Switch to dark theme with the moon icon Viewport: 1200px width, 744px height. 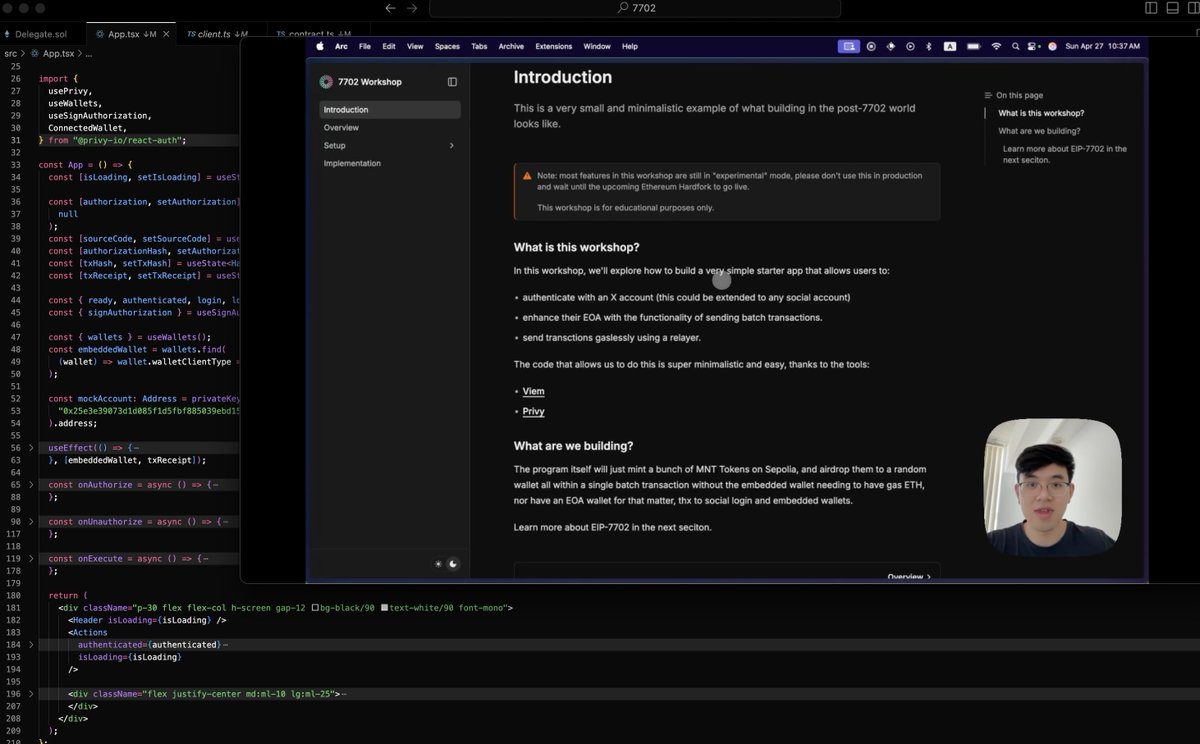[x=453, y=564]
